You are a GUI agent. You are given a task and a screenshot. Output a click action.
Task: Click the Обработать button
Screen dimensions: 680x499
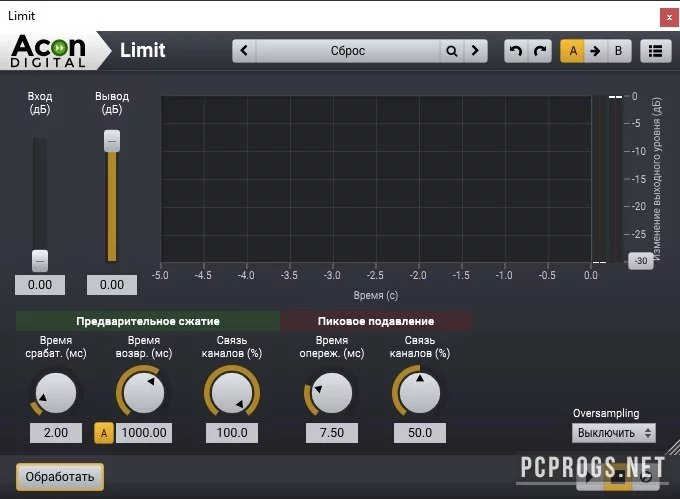coord(60,477)
